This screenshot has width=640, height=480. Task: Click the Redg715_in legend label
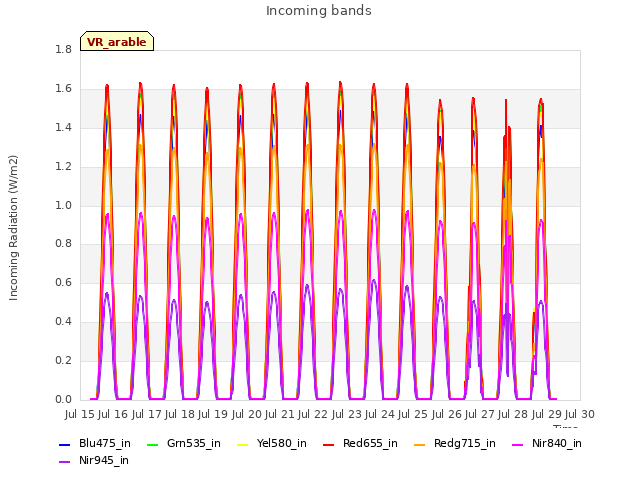(x=464, y=444)
